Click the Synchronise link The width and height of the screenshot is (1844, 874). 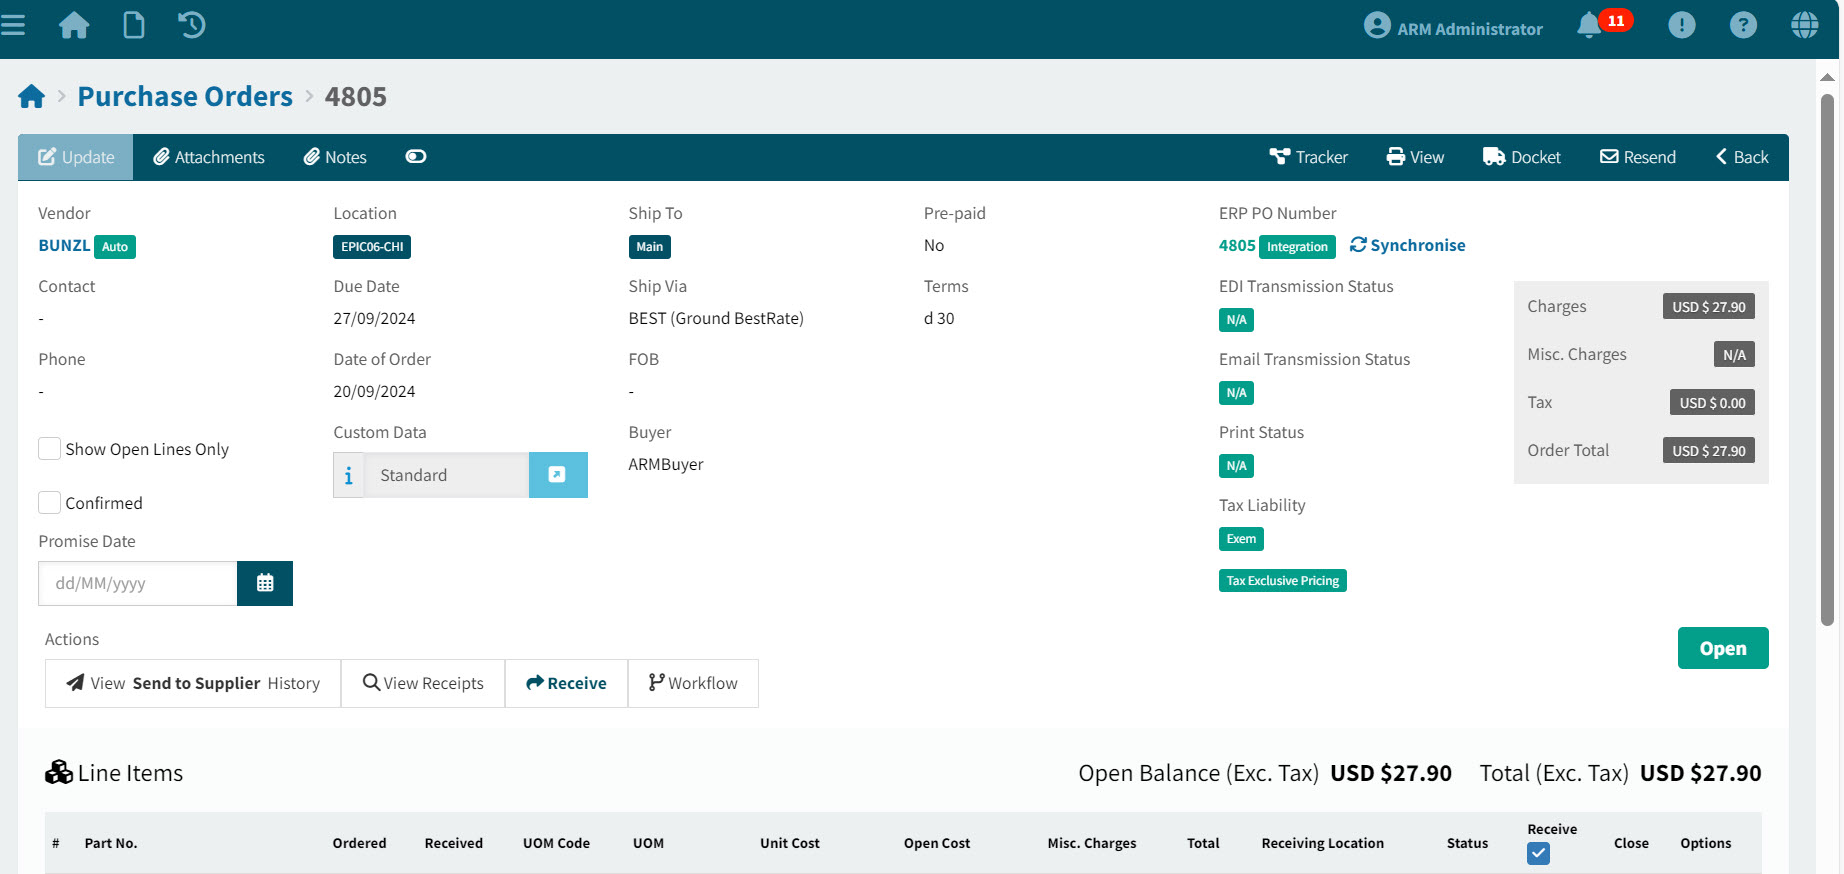click(1407, 245)
